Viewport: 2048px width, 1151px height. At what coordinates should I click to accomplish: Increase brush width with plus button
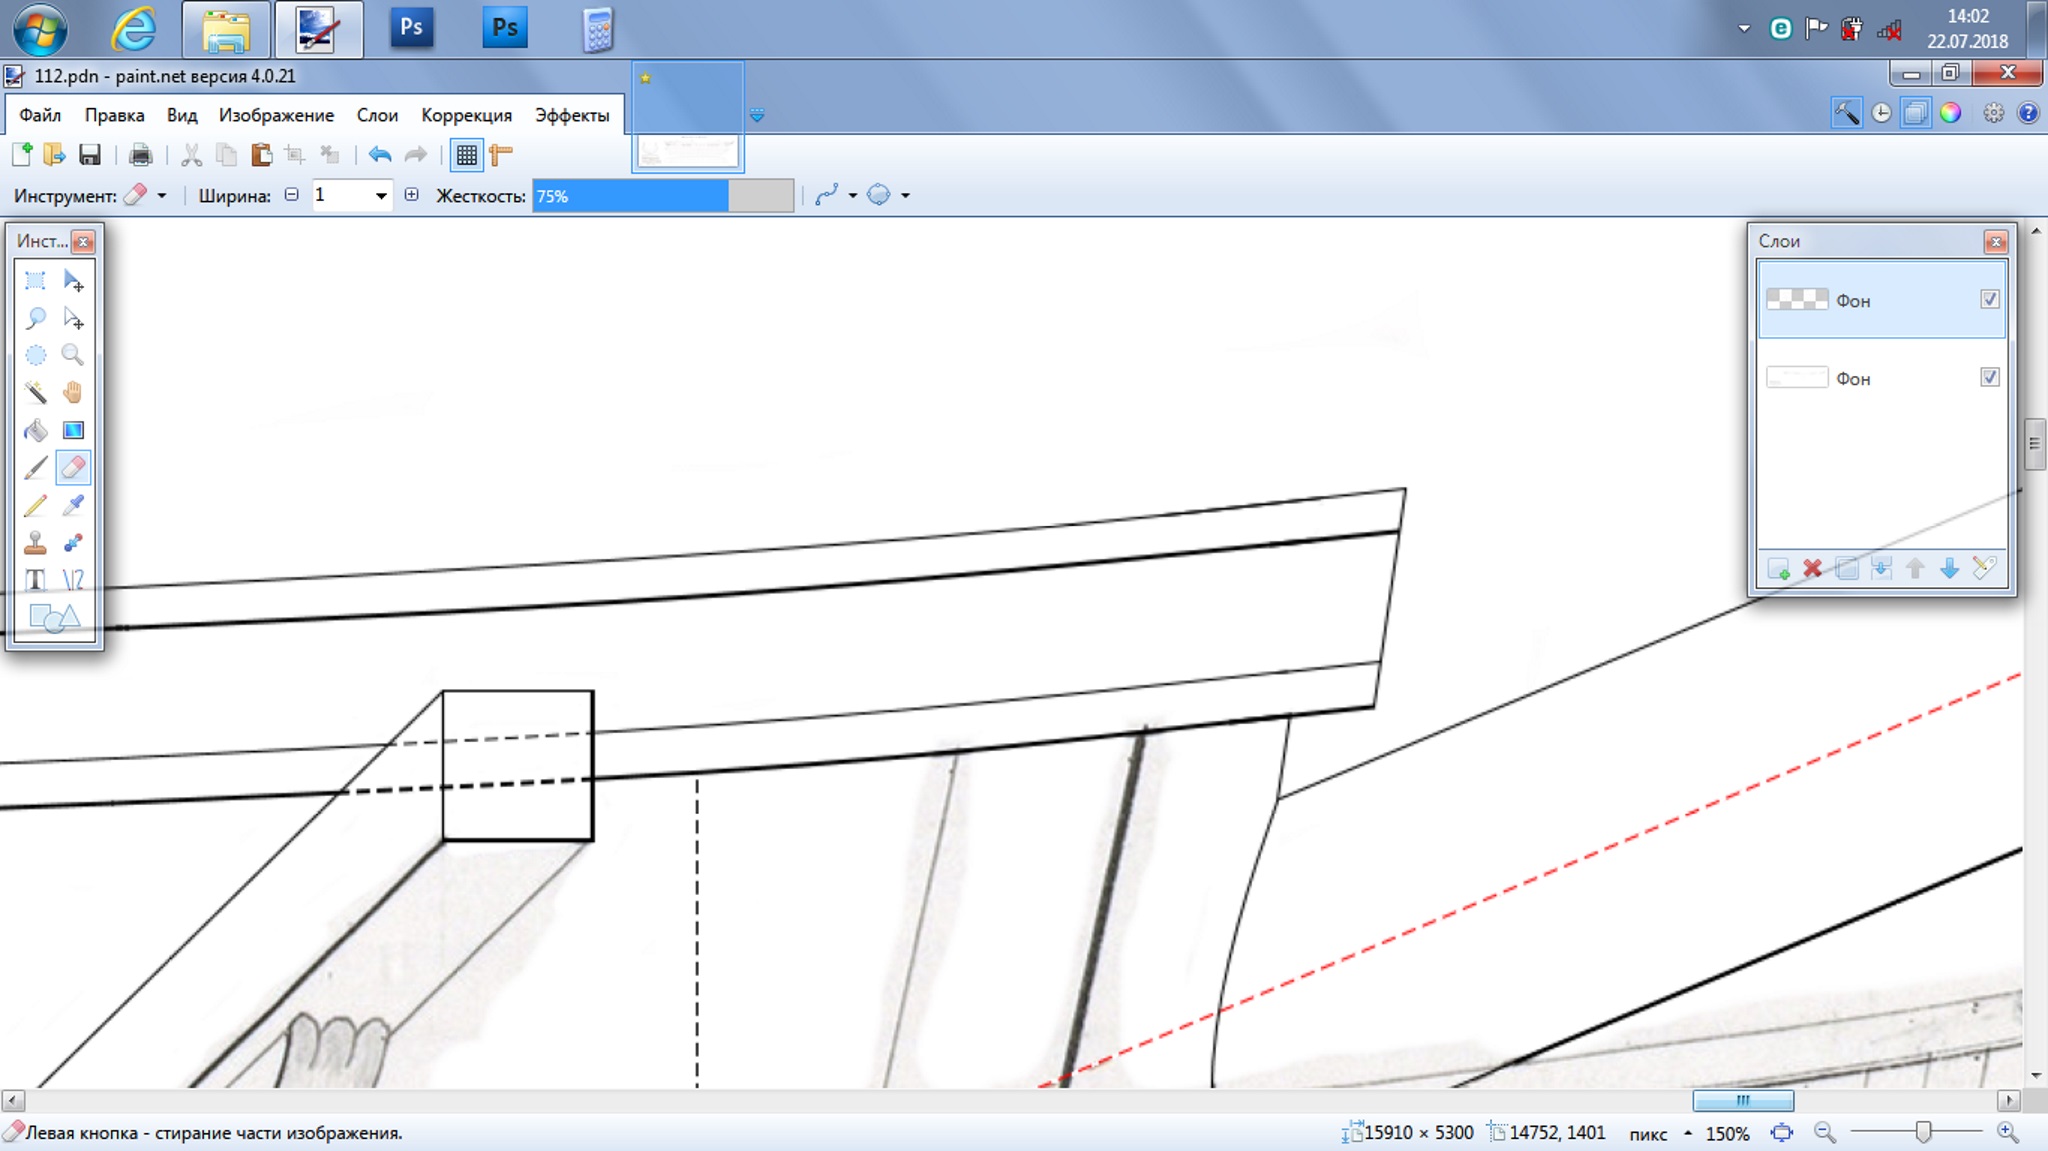[411, 195]
